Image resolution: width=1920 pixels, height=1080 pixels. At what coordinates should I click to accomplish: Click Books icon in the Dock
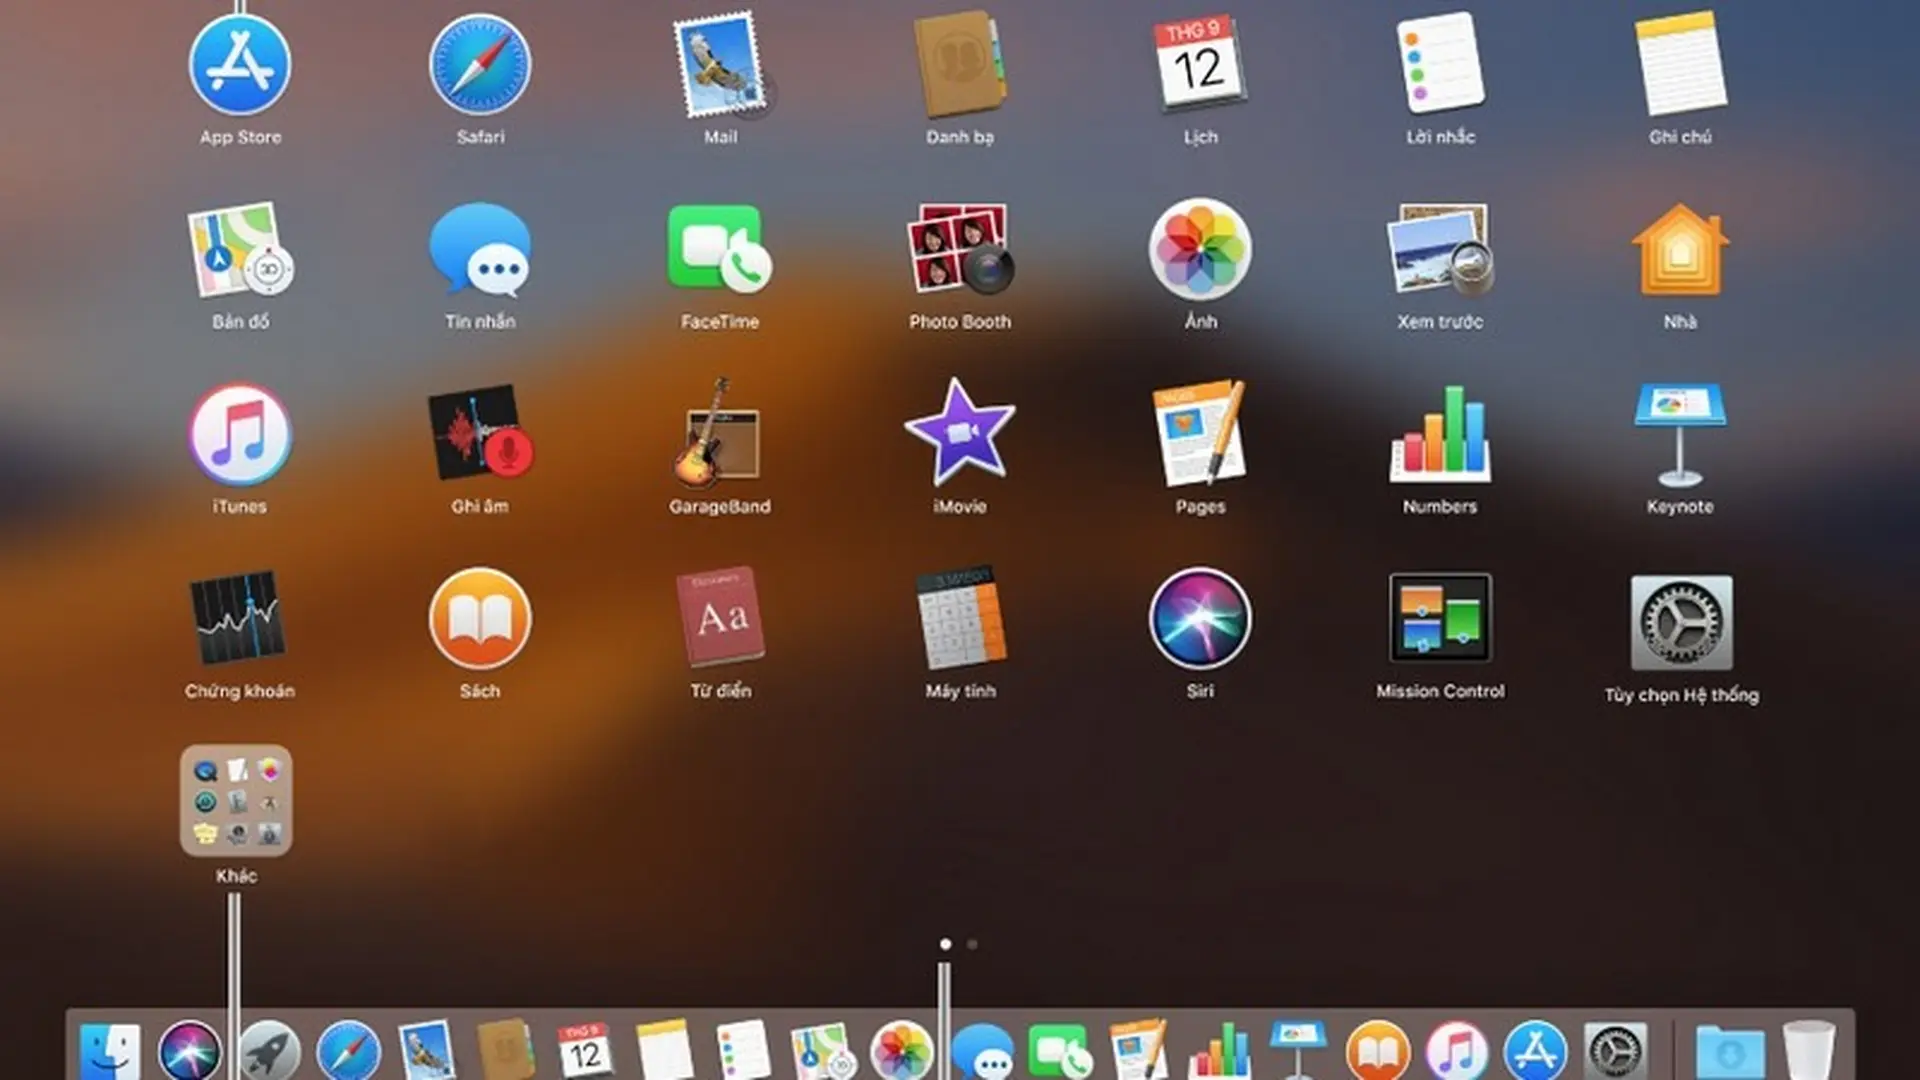(x=1378, y=1052)
